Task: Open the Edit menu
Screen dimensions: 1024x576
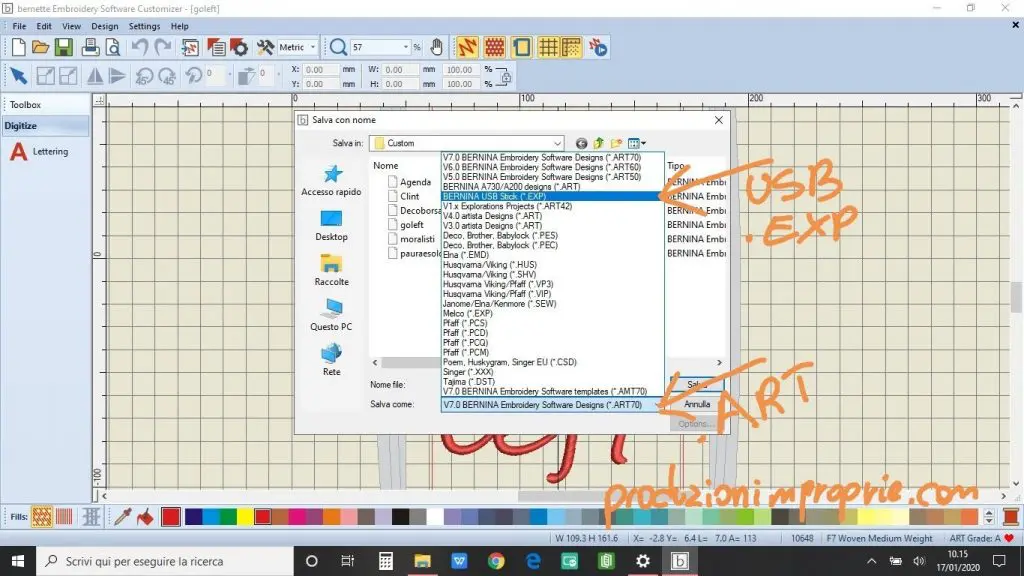Action: (x=44, y=26)
